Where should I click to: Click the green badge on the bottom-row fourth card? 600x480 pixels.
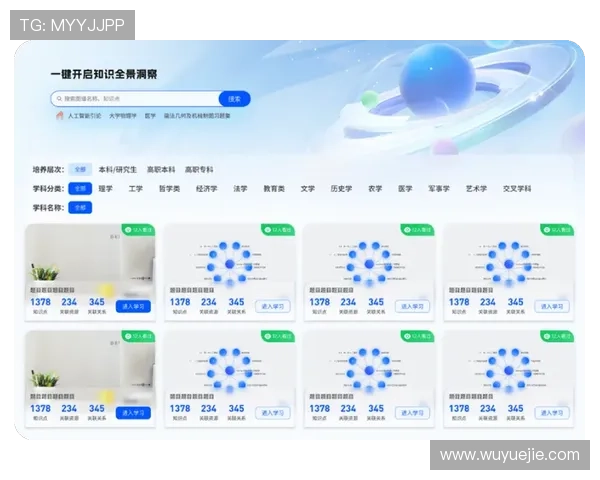point(558,336)
